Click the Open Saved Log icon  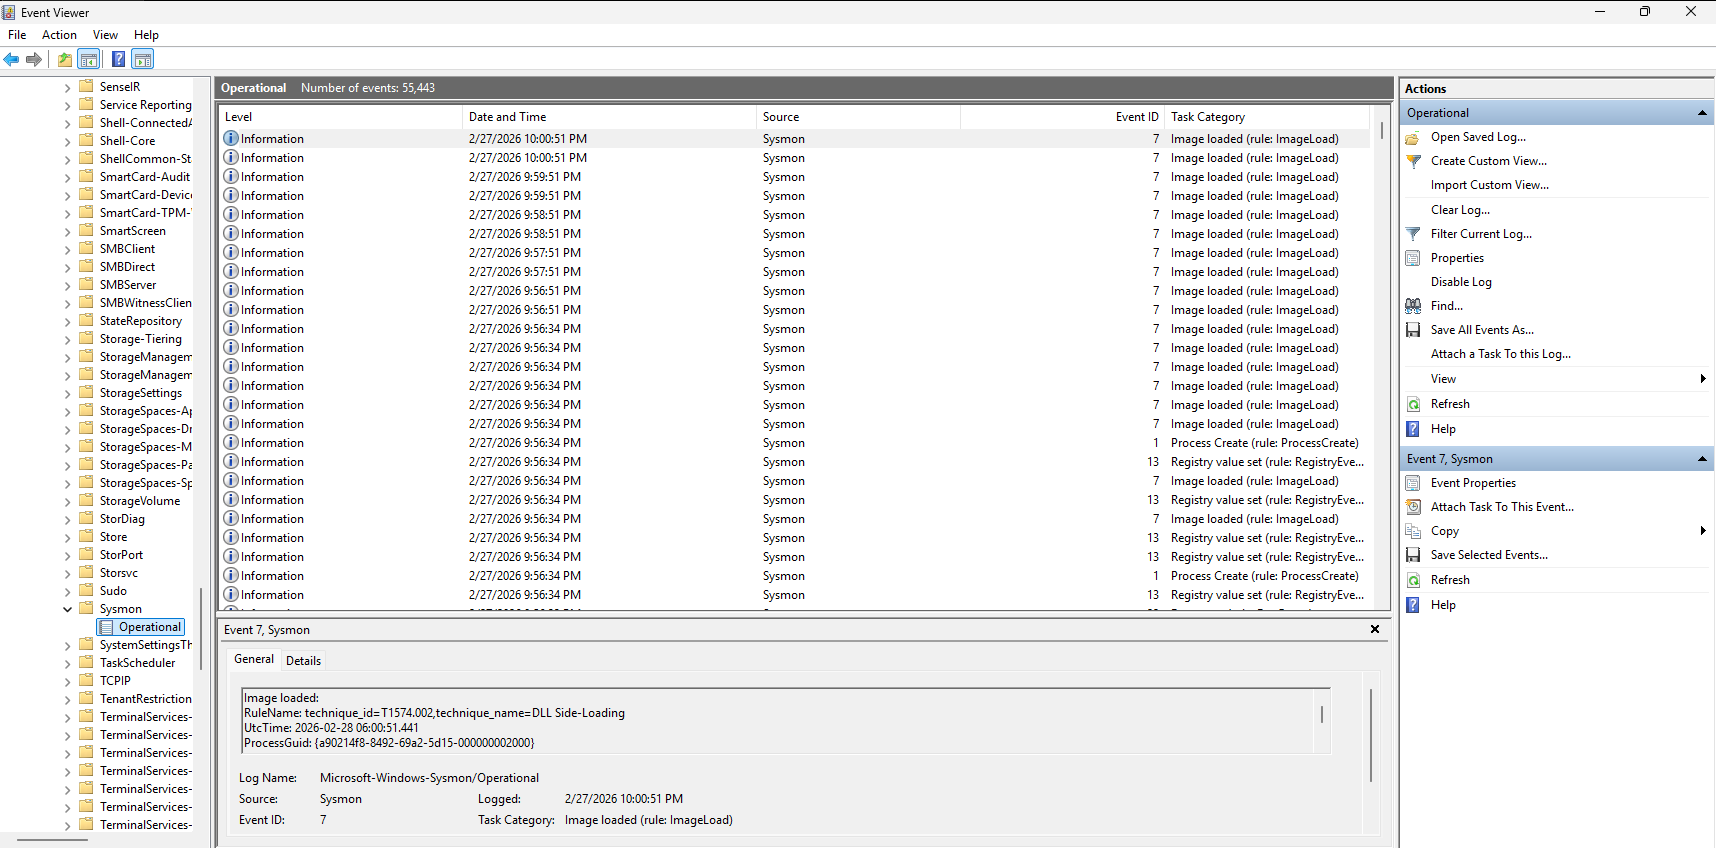point(1413,138)
